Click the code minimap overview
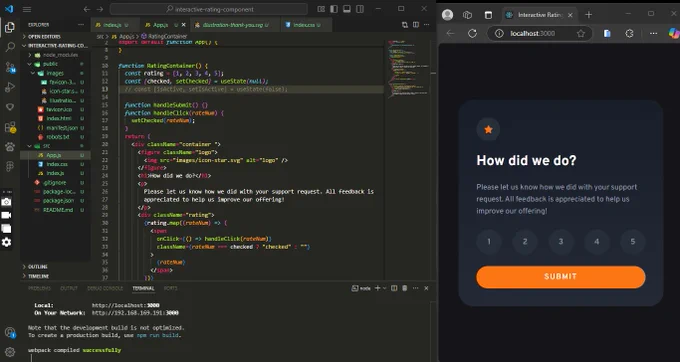680x362 pixels. click(x=408, y=69)
